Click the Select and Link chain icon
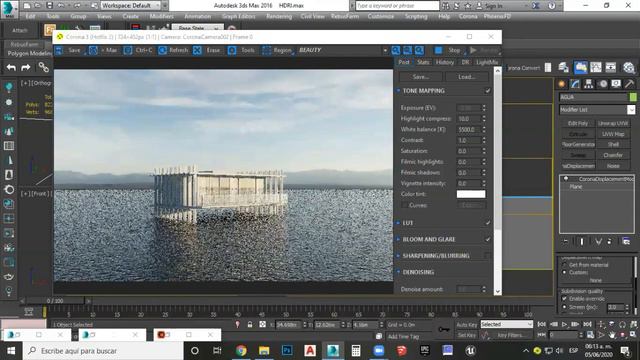This screenshot has width=640, height=360. click(x=43, y=67)
